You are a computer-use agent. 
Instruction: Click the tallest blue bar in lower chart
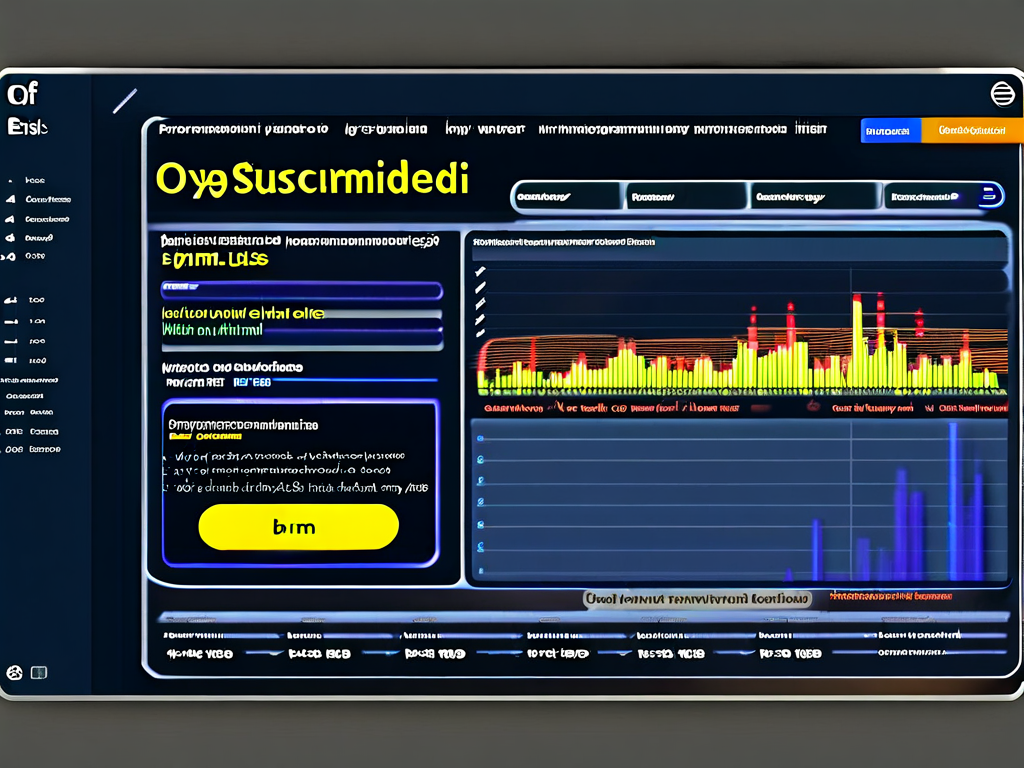pyautogui.click(x=953, y=500)
